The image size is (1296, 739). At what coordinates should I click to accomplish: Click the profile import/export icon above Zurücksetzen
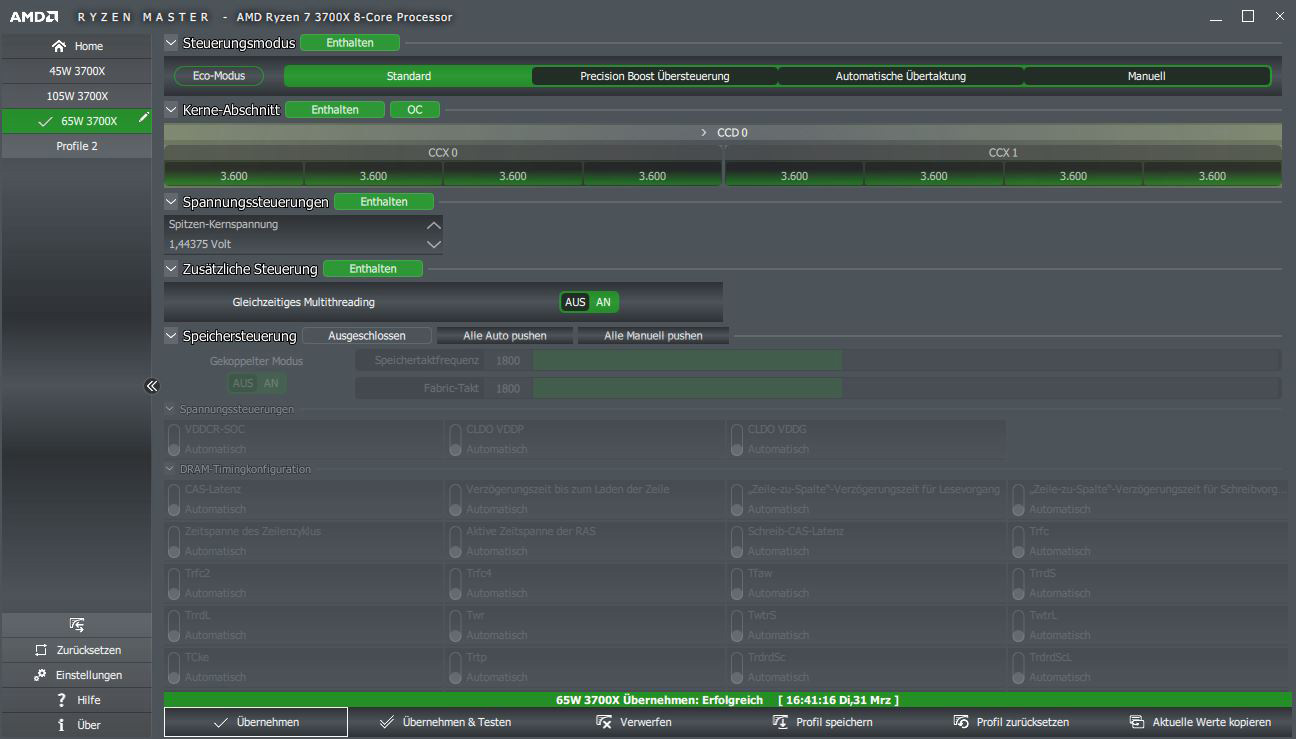click(77, 624)
